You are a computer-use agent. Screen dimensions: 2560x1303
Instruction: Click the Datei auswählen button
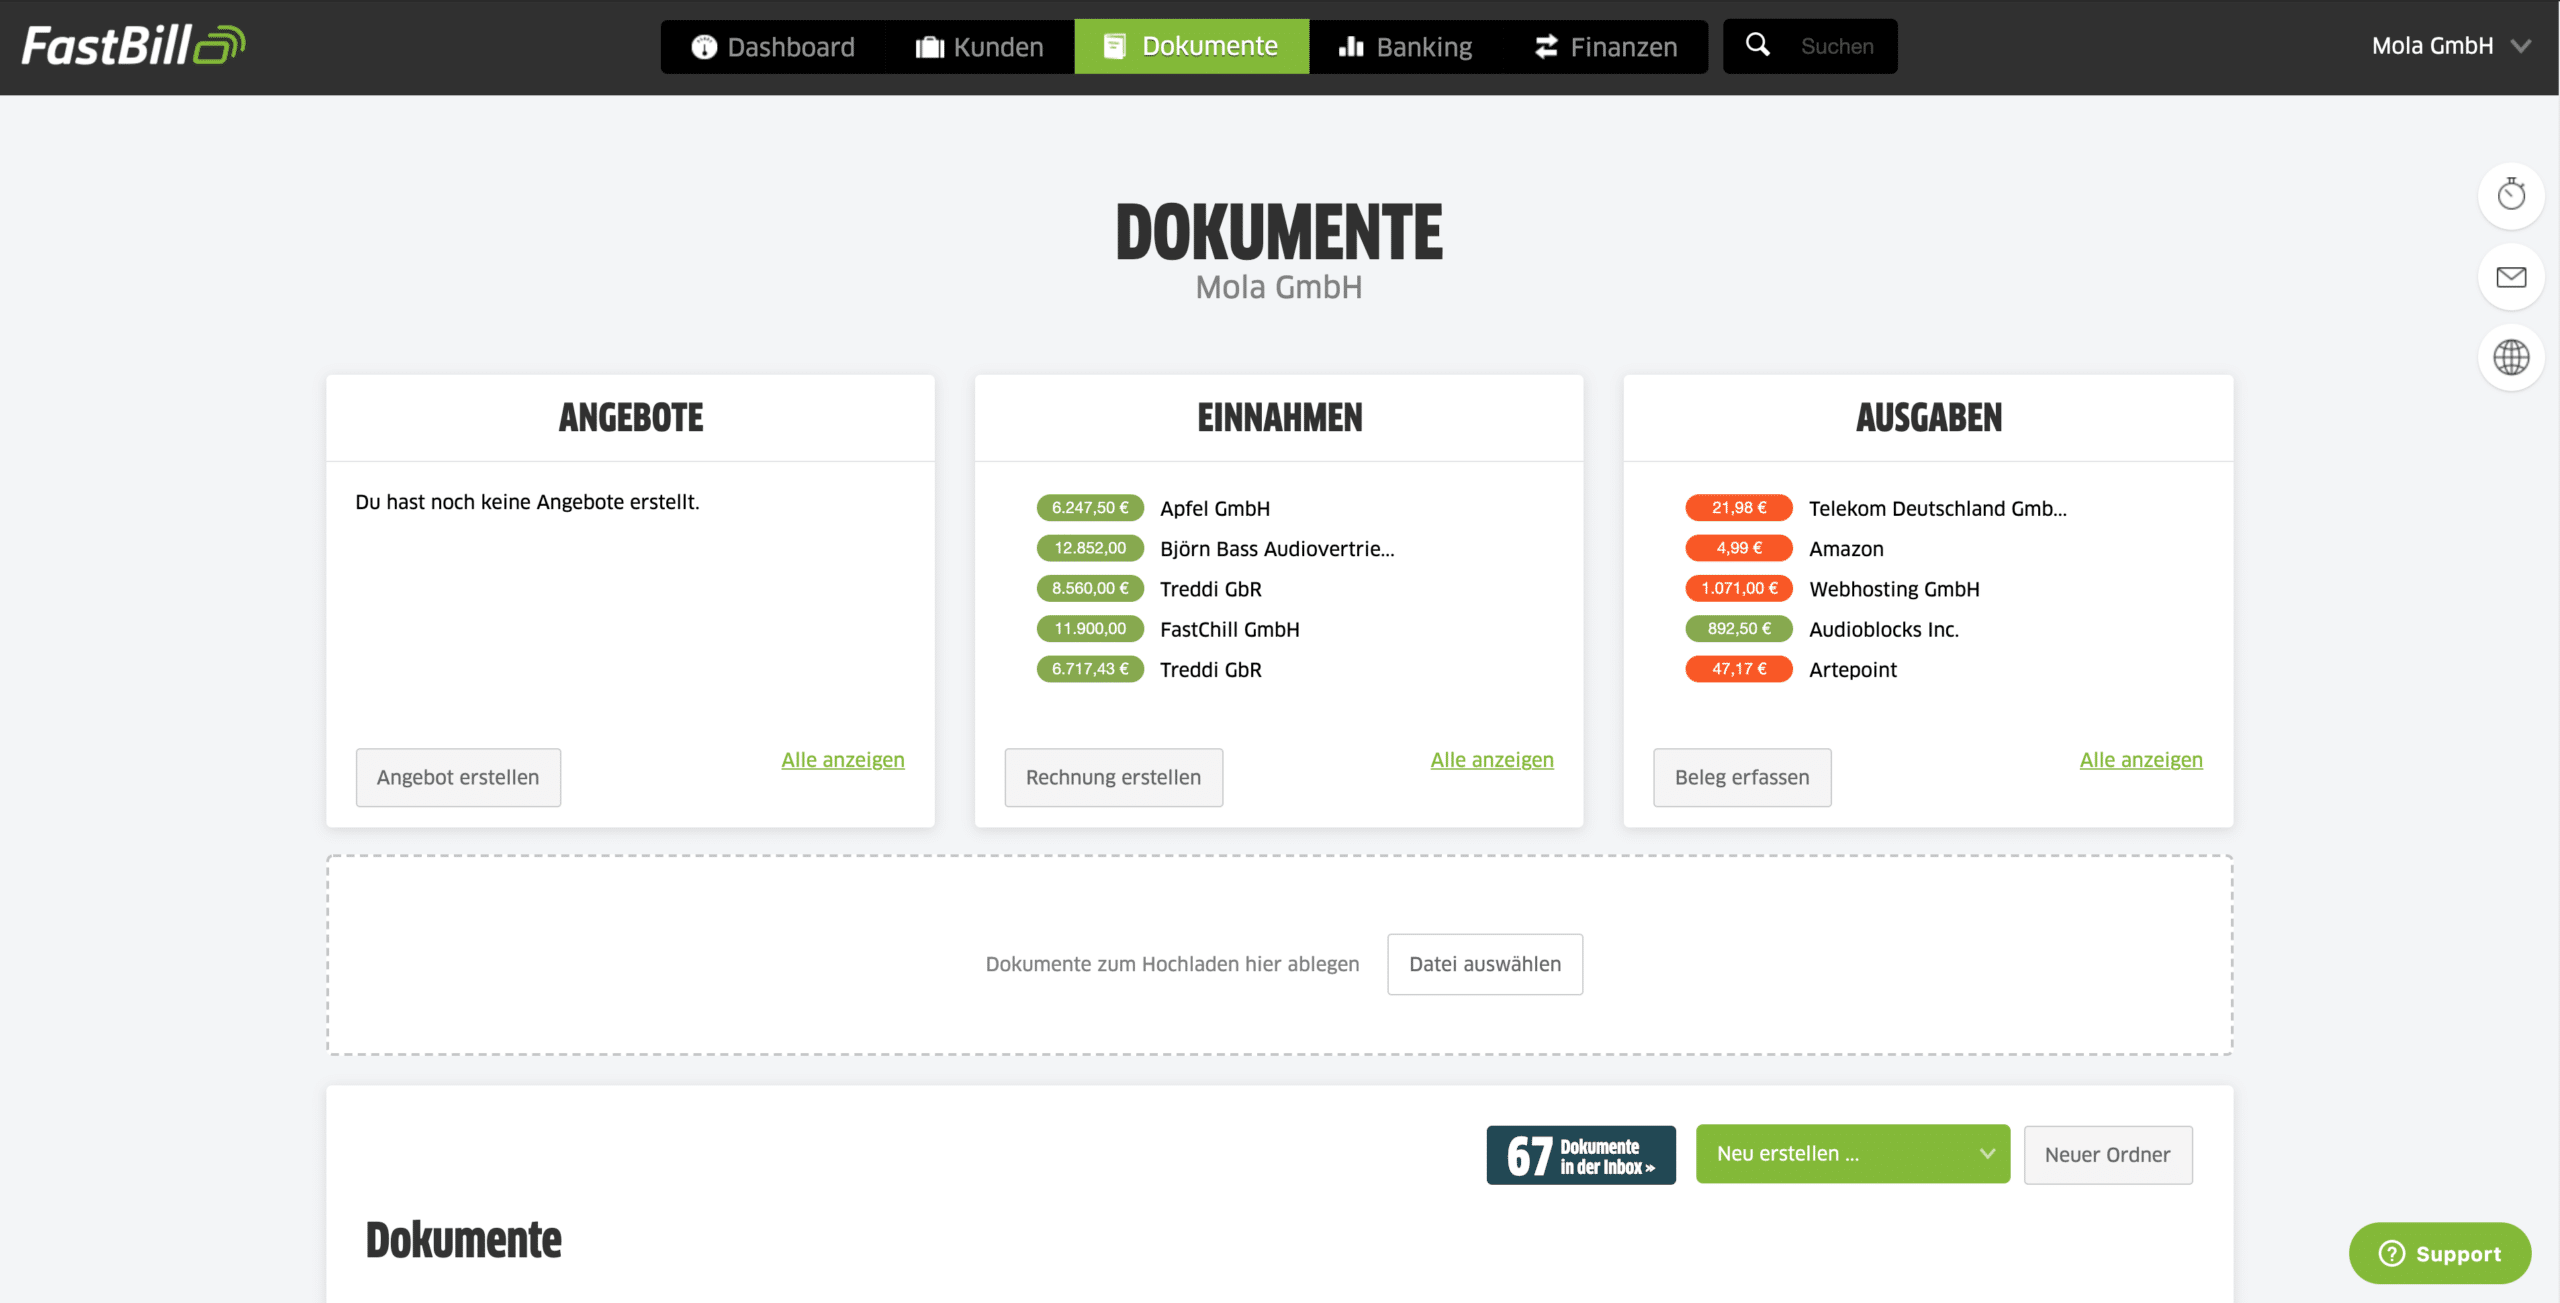1485,964
